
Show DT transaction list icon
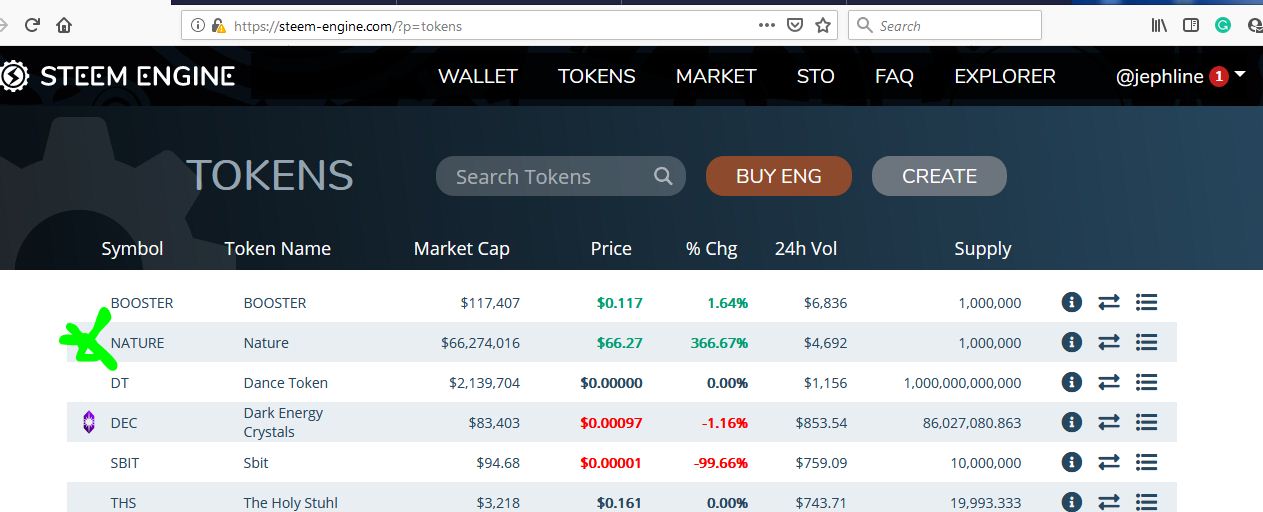(x=1146, y=382)
